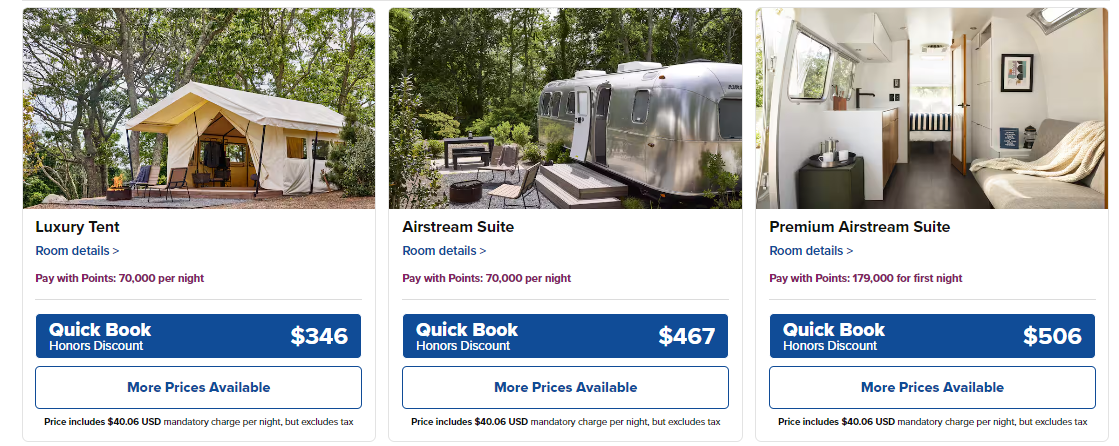Quick Book Premium Airstream Suite for $506

click(x=932, y=336)
